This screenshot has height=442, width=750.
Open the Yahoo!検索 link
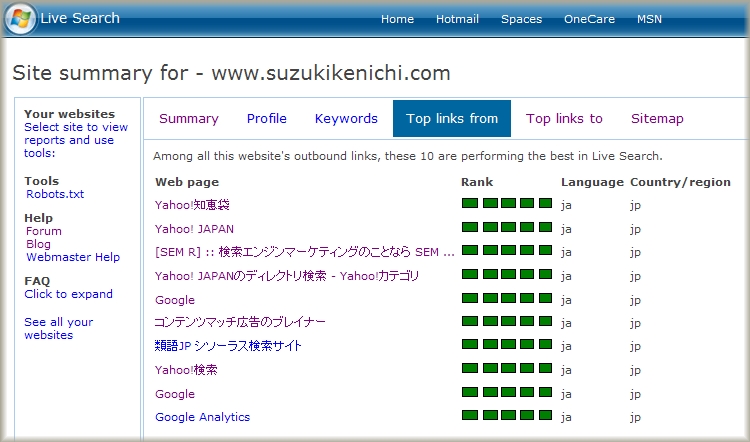[186, 370]
